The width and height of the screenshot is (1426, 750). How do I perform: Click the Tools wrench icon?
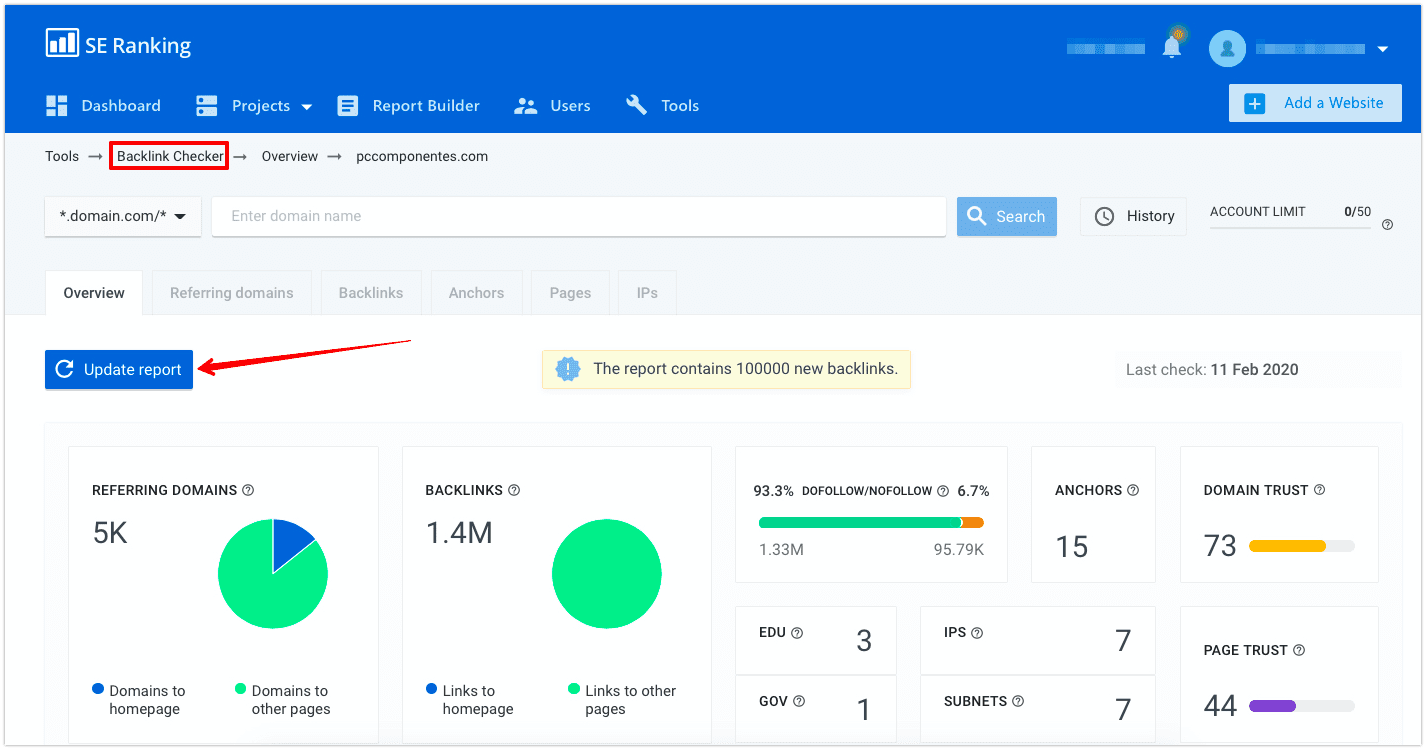[636, 105]
